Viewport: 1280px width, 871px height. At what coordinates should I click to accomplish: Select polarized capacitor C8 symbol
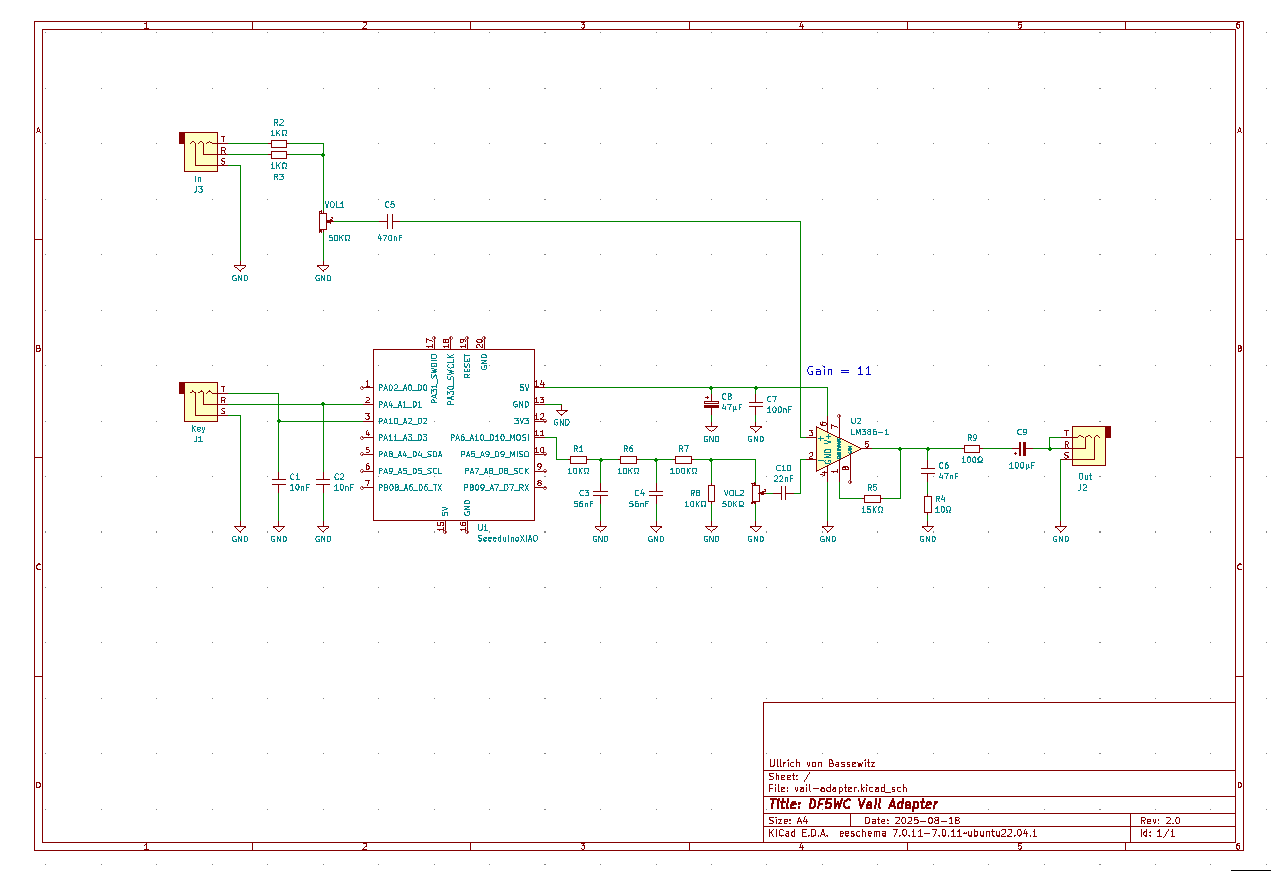click(x=711, y=404)
